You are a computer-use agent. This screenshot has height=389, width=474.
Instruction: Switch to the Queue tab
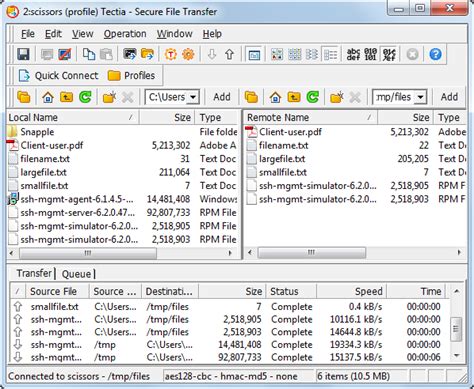tap(76, 274)
